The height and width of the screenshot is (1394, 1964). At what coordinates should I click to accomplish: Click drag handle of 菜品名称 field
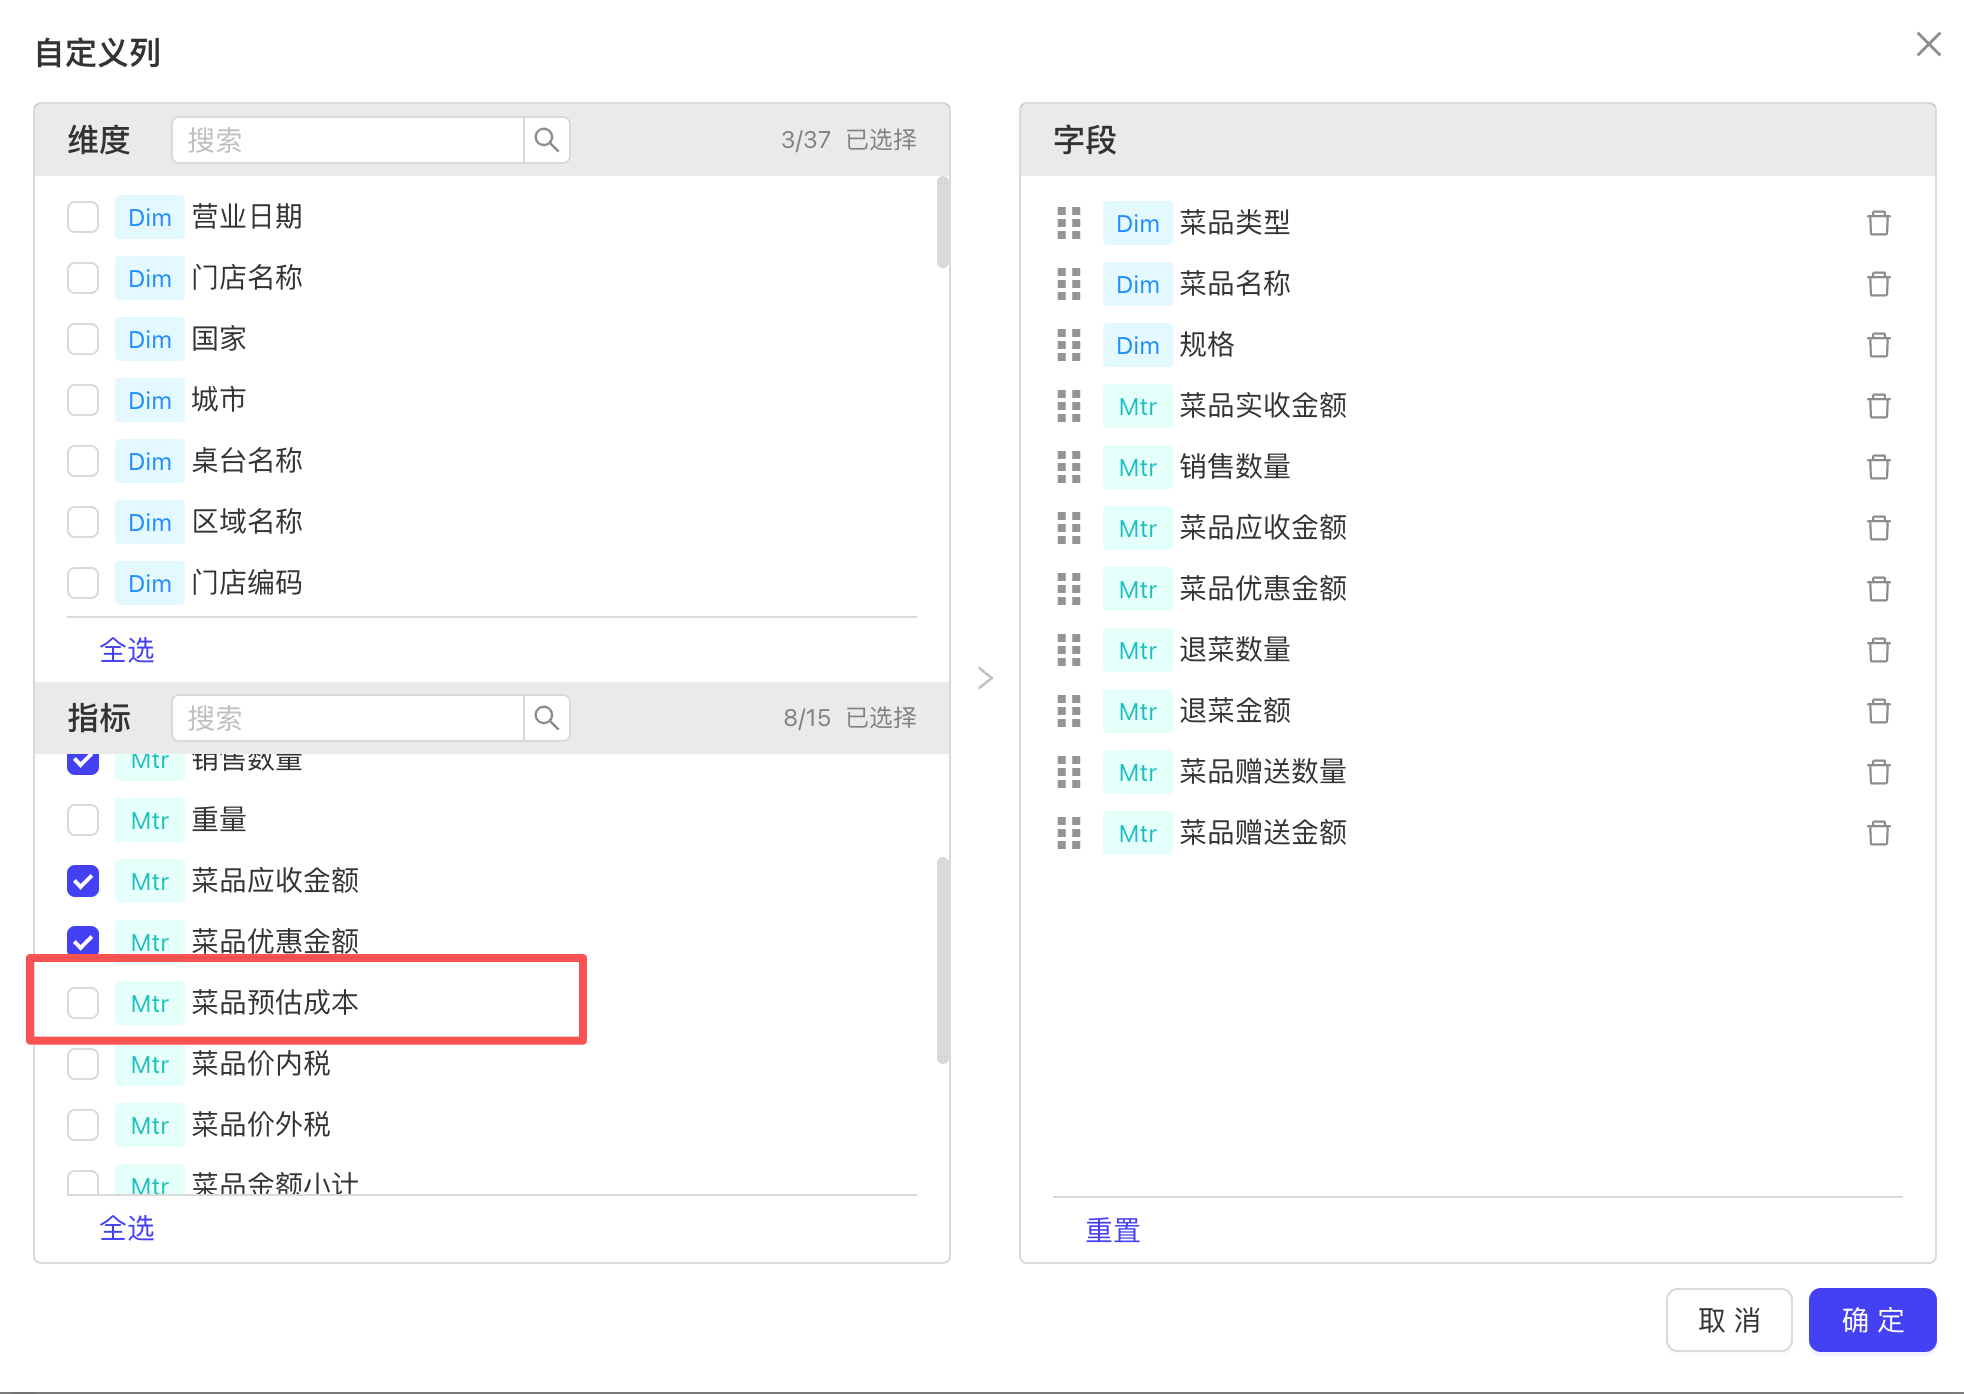coord(1069,284)
